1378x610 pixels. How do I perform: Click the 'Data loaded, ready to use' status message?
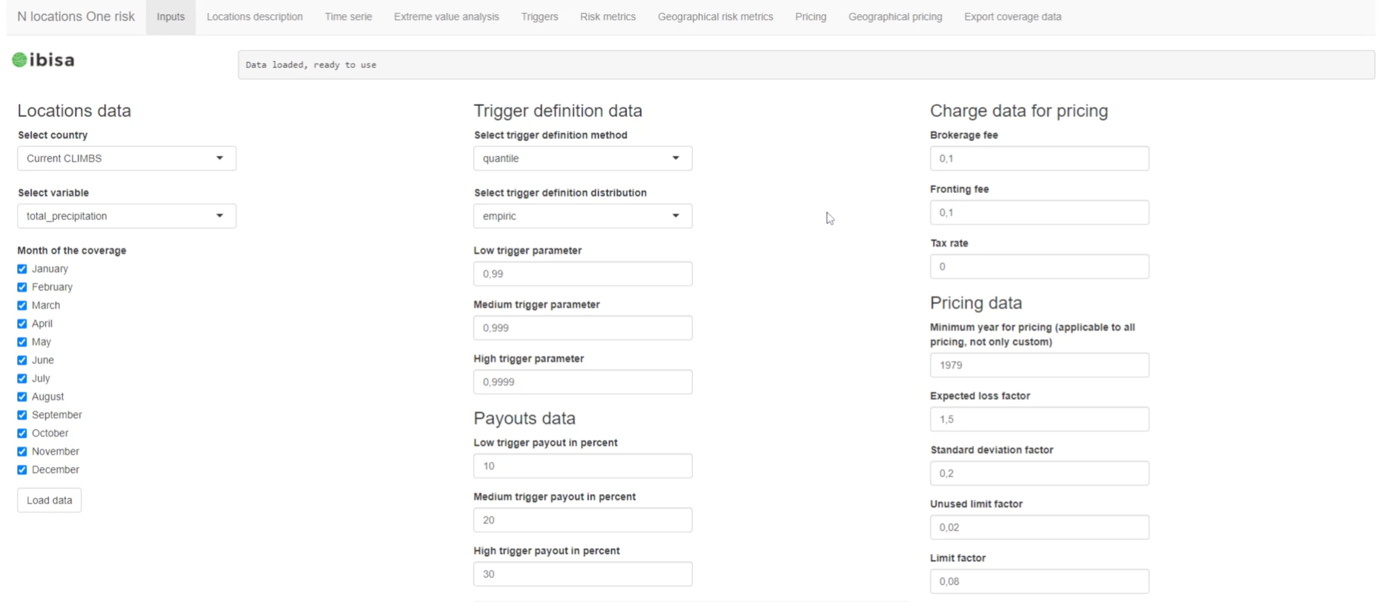coord(311,65)
